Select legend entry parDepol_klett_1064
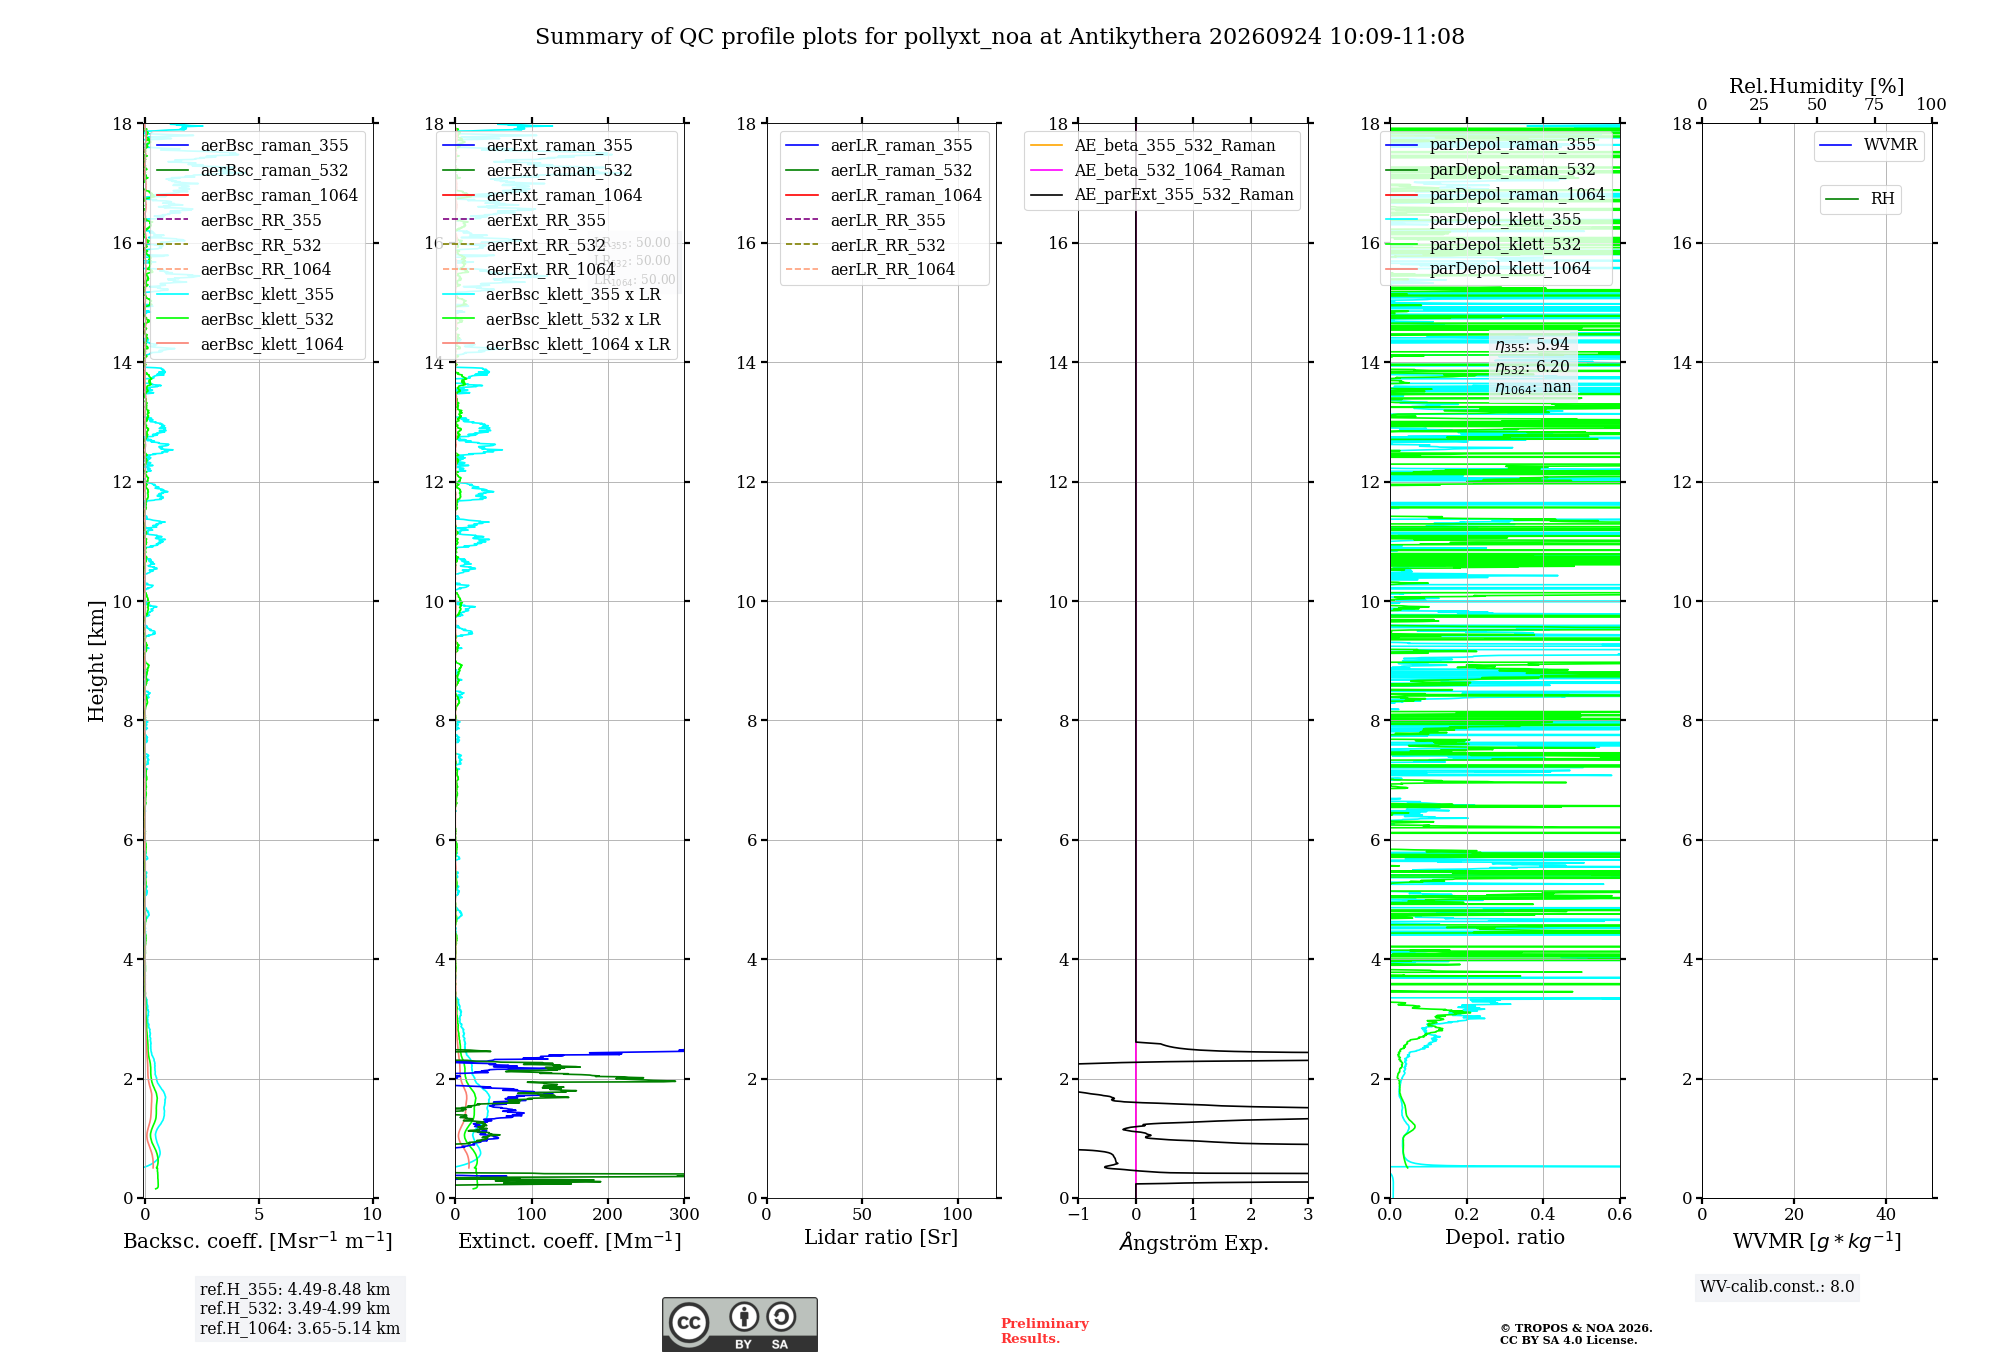This screenshot has width=2000, height=1360. tap(1488, 269)
